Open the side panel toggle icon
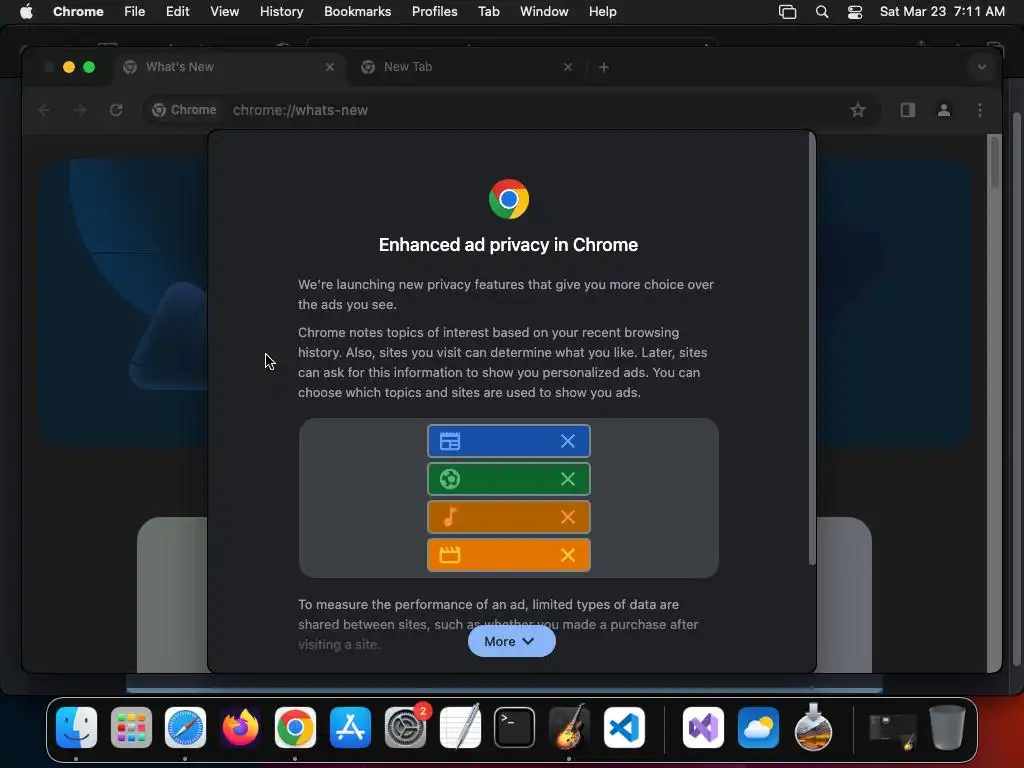 tap(908, 110)
